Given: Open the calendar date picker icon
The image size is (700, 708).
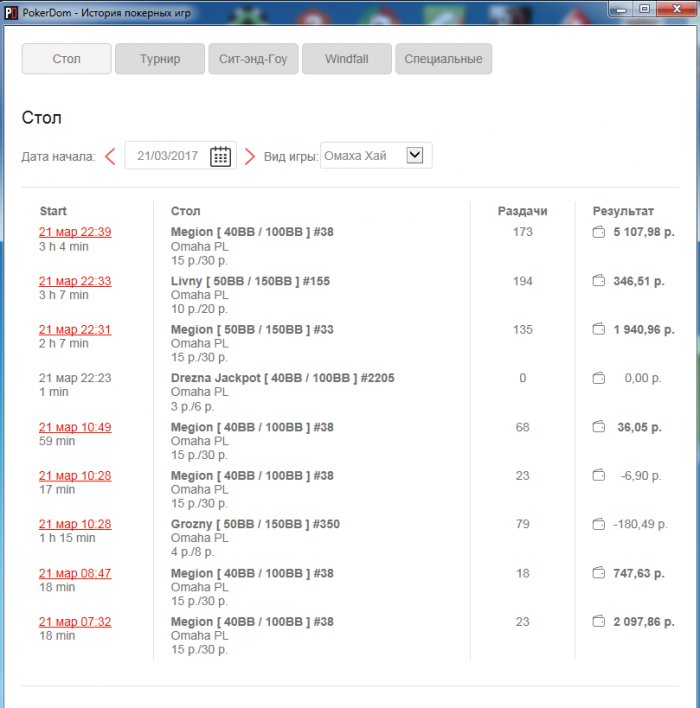Looking at the screenshot, I should point(220,156).
